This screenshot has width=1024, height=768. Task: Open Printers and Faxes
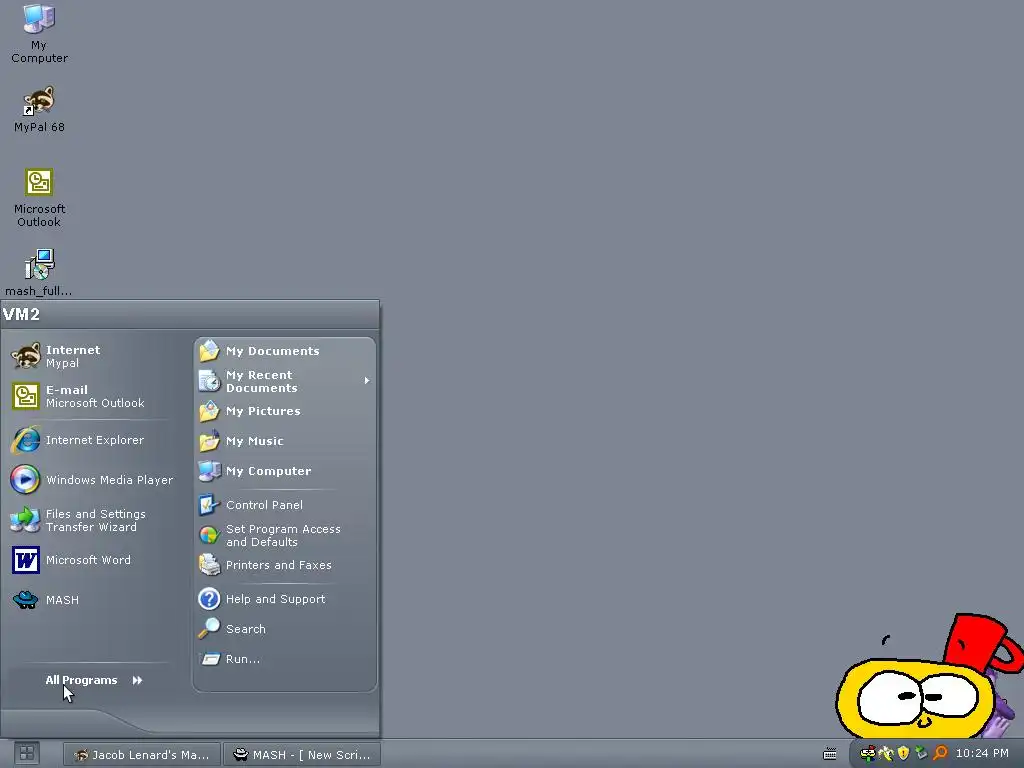click(285, 566)
